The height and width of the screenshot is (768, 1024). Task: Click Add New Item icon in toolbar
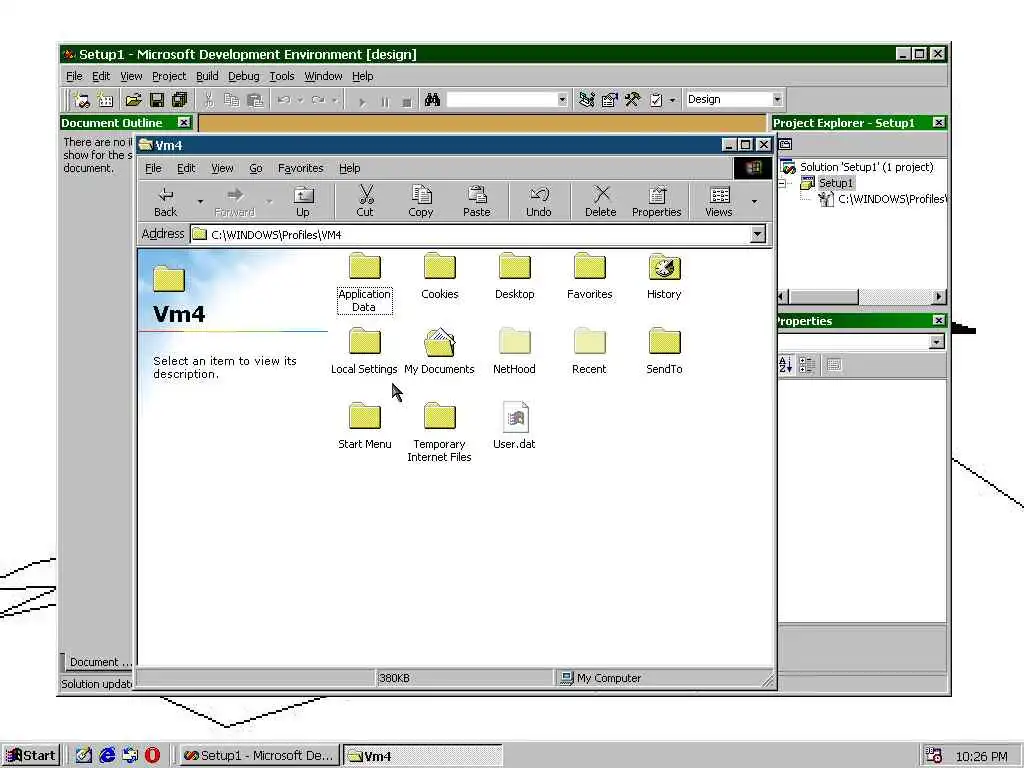pyautogui.click(x=104, y=100)
